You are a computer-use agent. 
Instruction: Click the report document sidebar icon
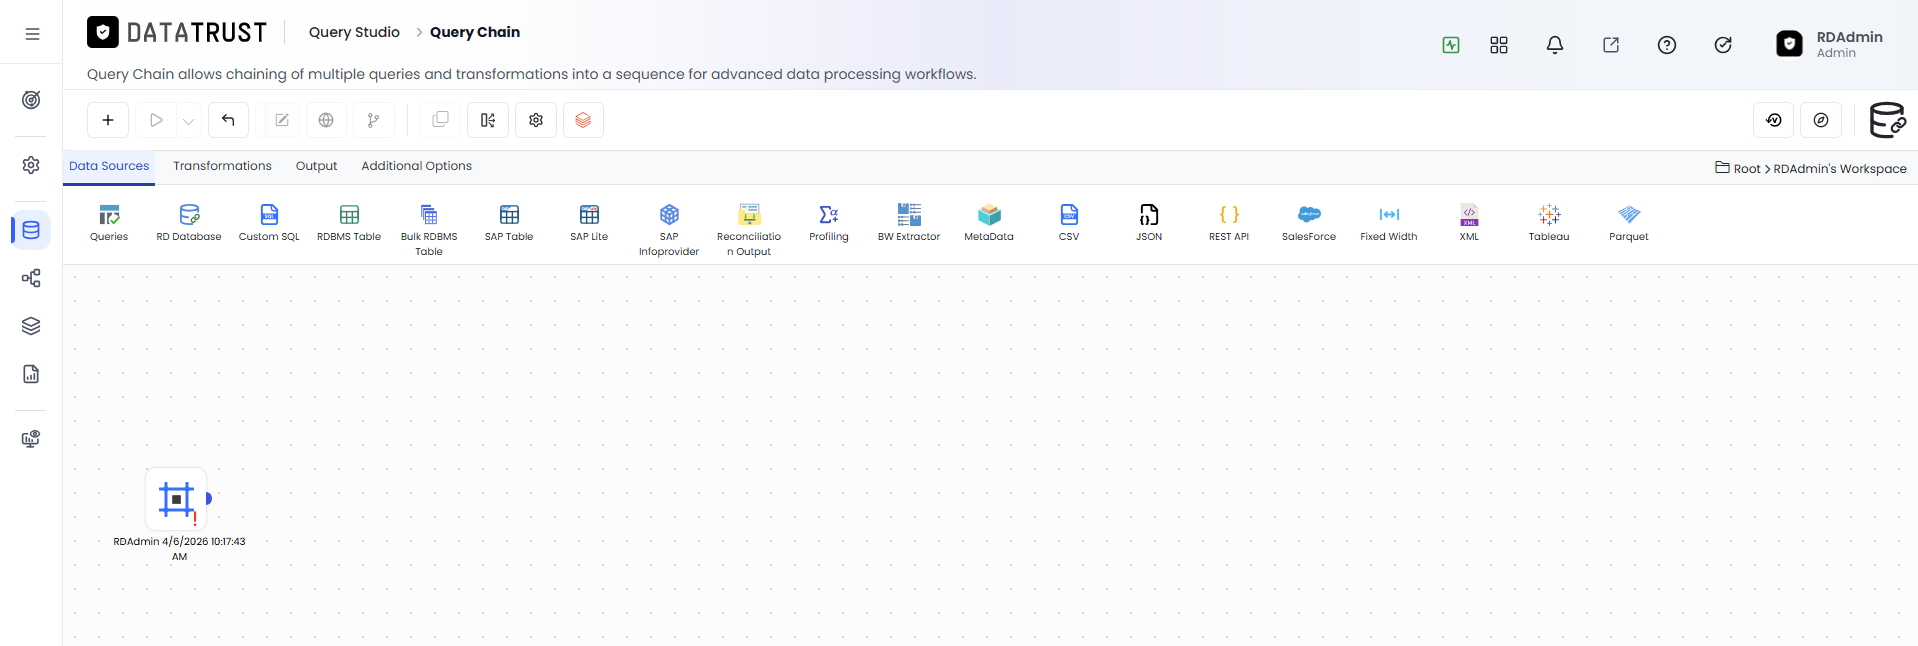pyautogui.click(x=31, y=374)
